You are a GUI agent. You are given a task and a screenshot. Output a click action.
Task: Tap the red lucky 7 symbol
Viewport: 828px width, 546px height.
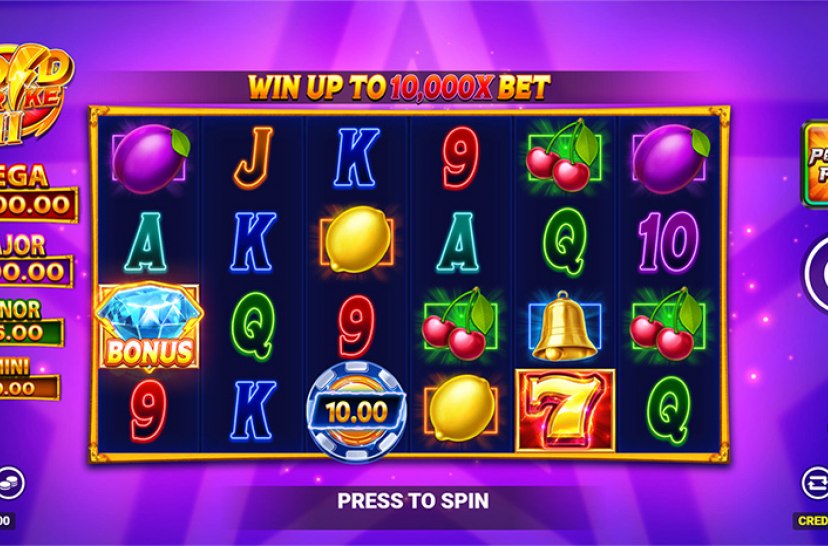pos(565,411)
